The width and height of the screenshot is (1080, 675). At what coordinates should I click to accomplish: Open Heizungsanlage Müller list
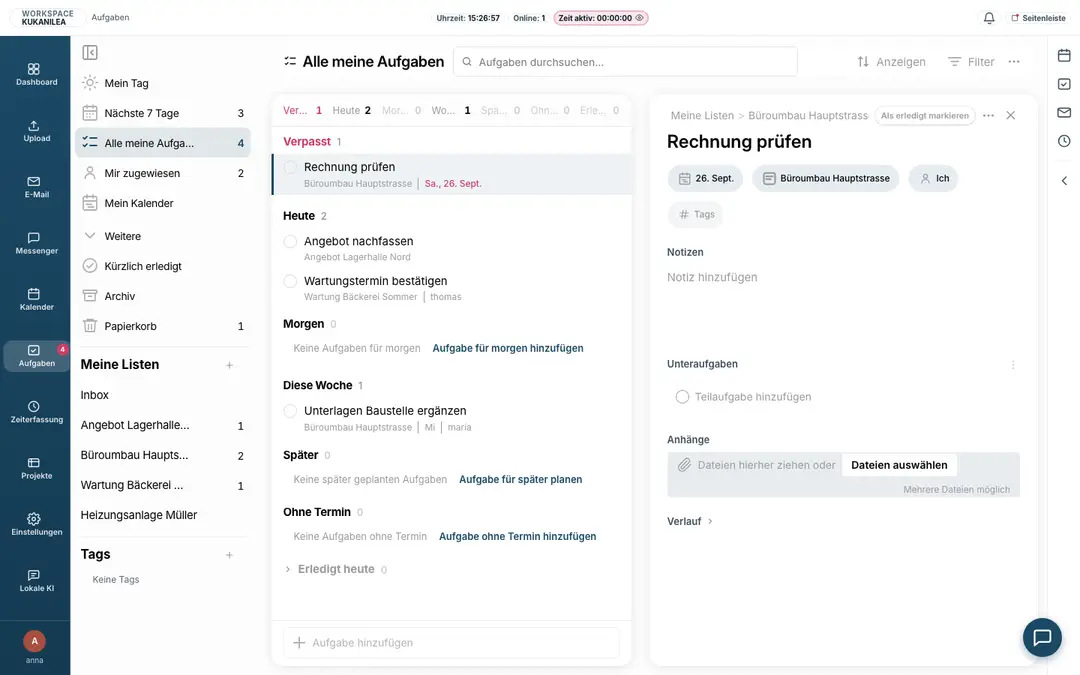163,515
